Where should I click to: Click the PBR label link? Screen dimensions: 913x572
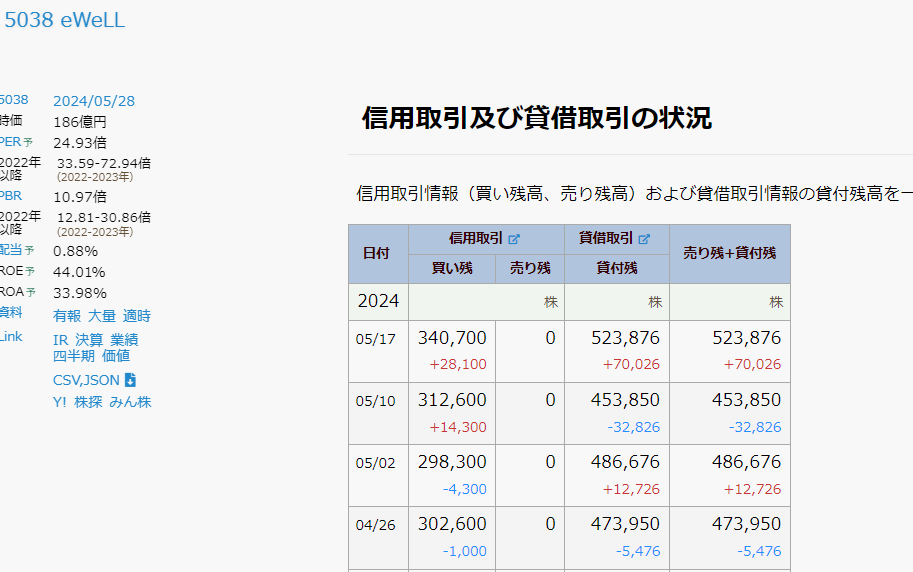pyautogui.click(x=10, y=195)
